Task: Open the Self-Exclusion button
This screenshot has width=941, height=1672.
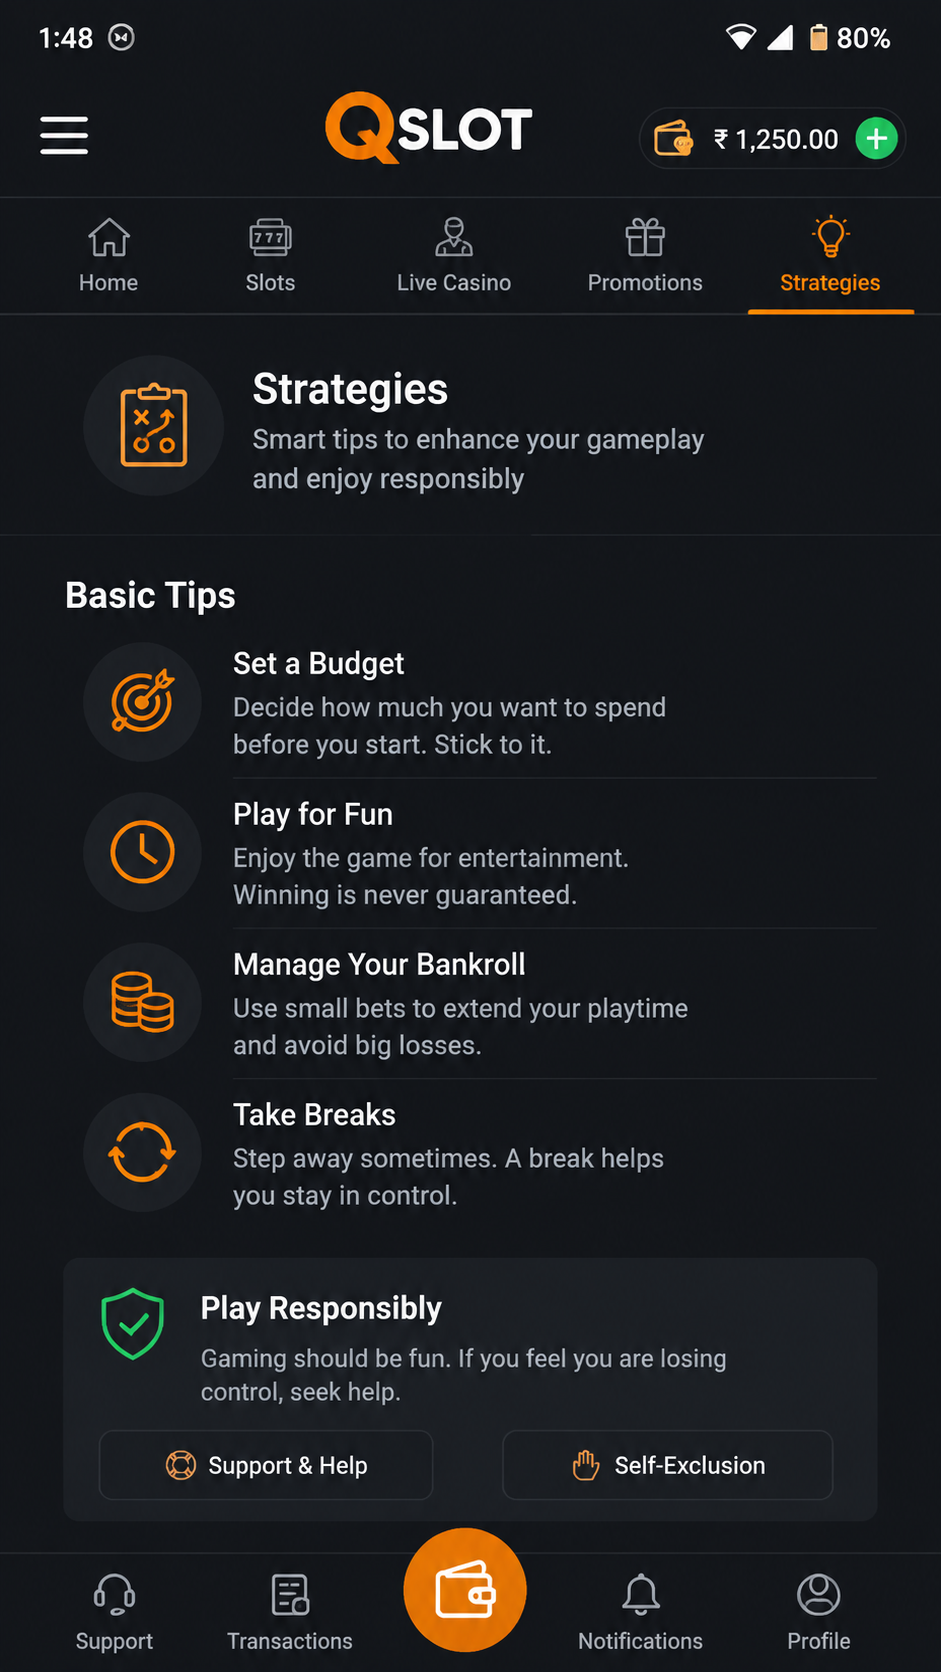Action: point(668,1465)
